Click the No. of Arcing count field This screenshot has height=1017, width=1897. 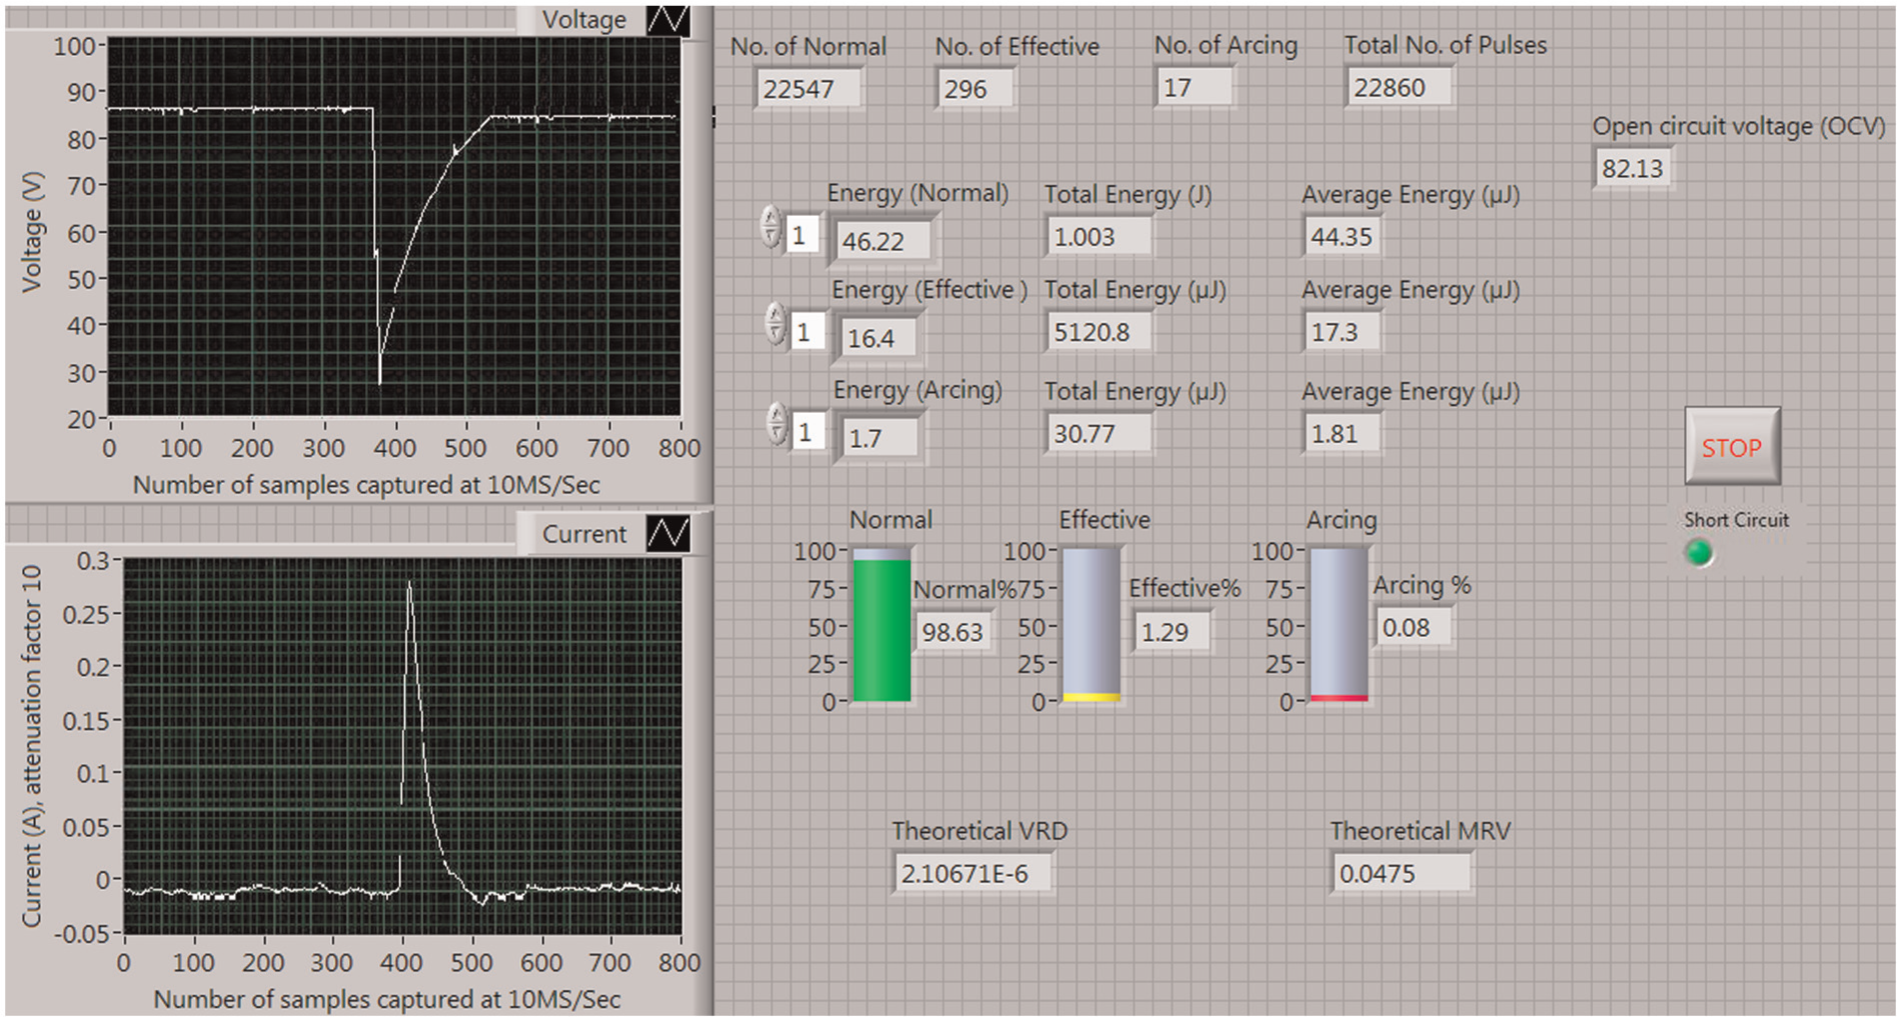click(1193, 88)
